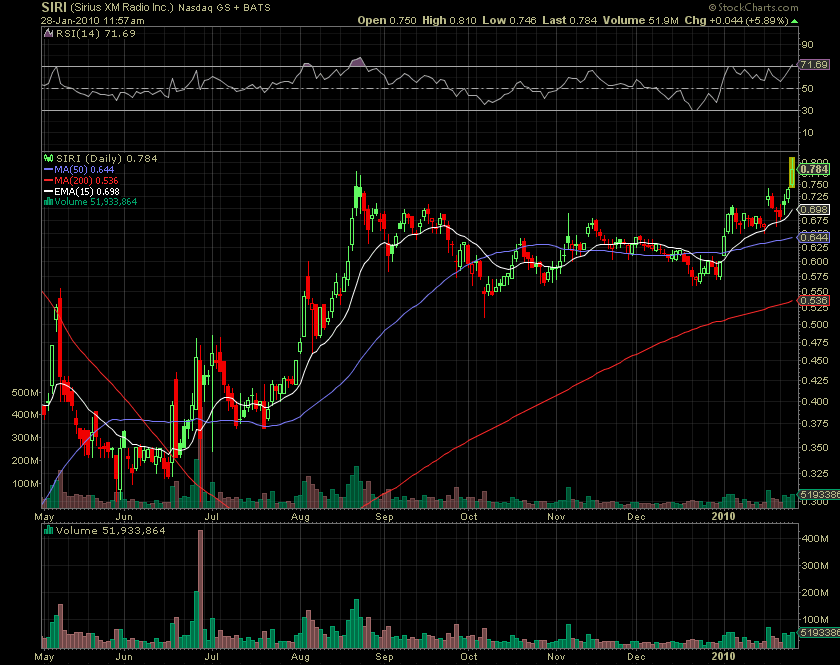The height and width of the screenshot is (667, 840).
Task: Click the 400M label in the lower volume panel
Action: pyautogui.click(x=815, y=539)
